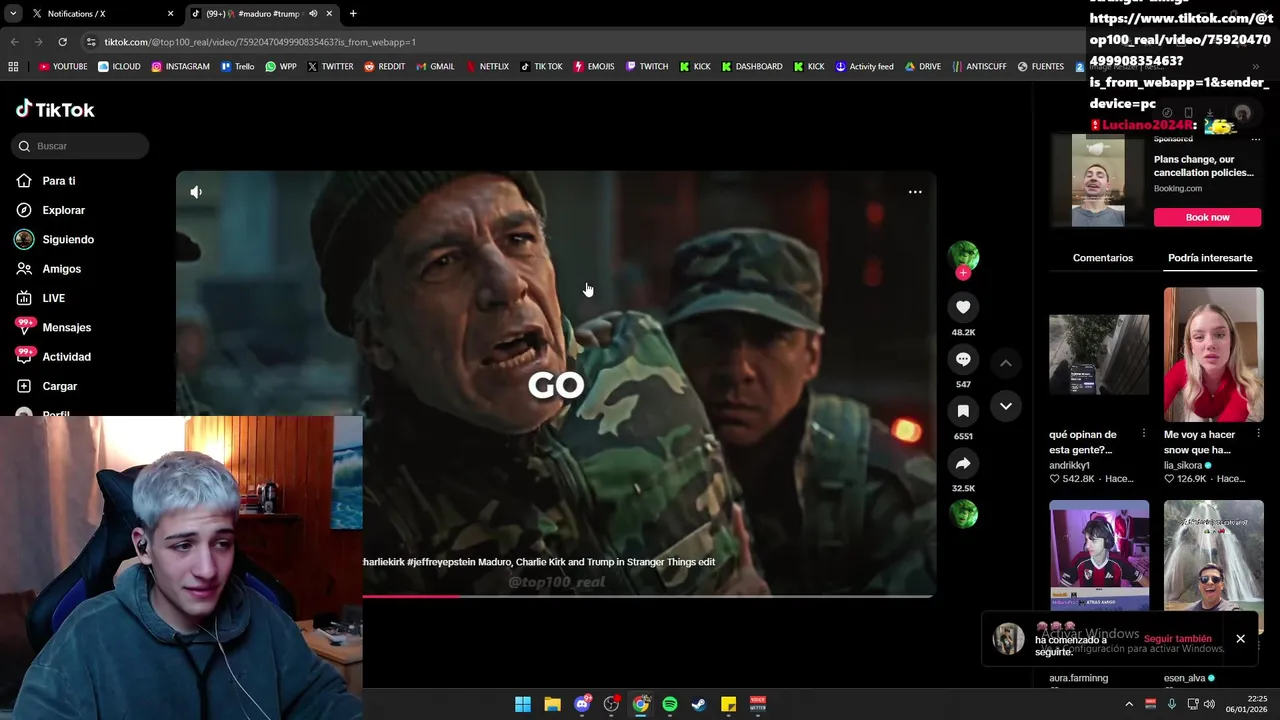This screenshot has width=1280, height=720.
Task: Open the lia_sikora profile link
Action: point(1183,465)
